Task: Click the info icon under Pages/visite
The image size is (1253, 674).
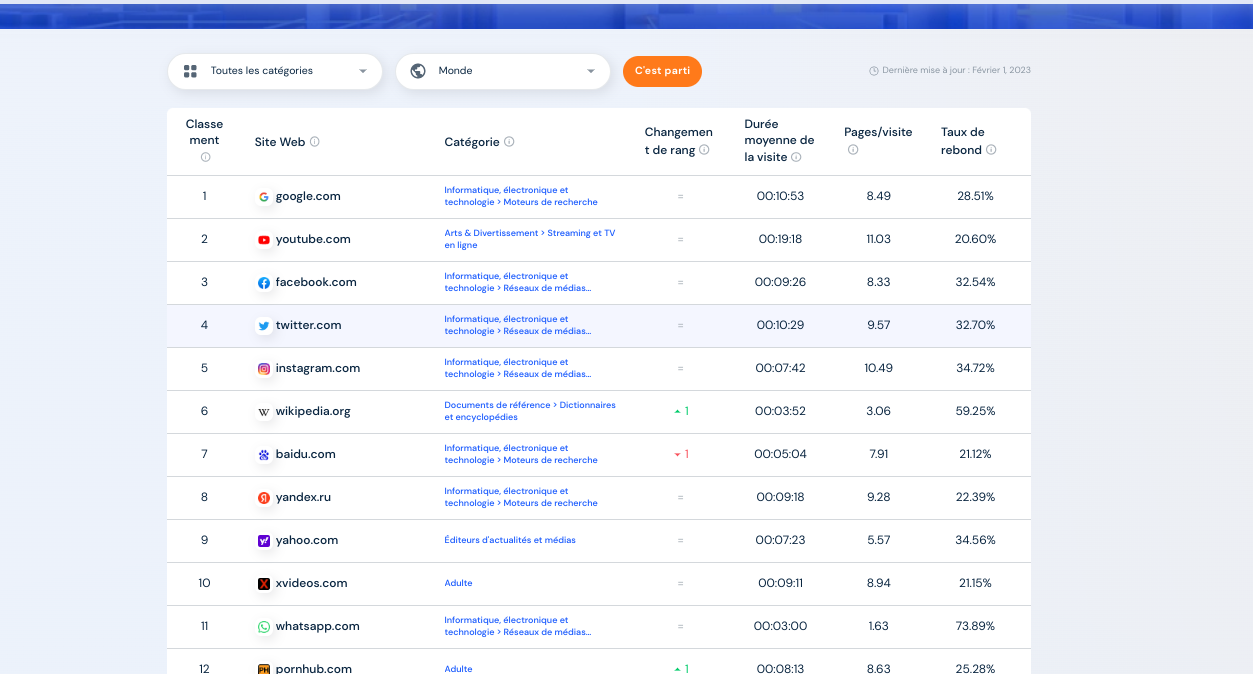Action: (853, 150)
